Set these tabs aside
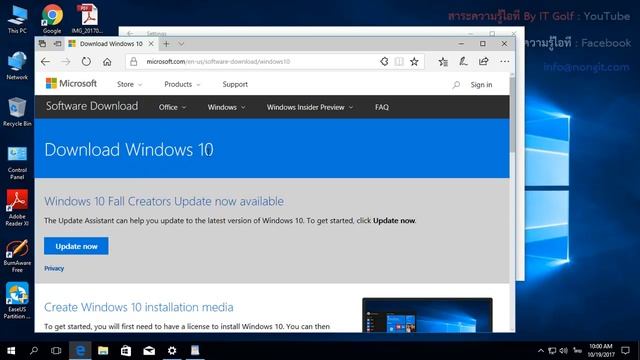The height and width of the screenshot is (360, 640). (58, 44)
